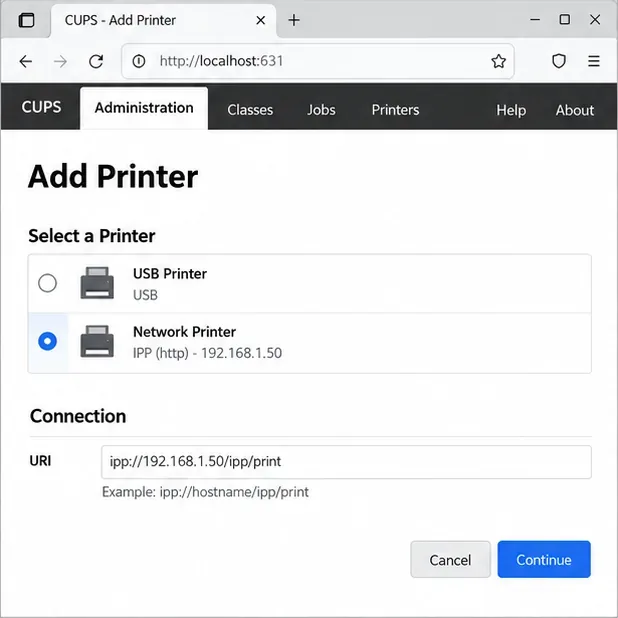
Task: Open the tab overview icon at top-left
Action: 26,20
